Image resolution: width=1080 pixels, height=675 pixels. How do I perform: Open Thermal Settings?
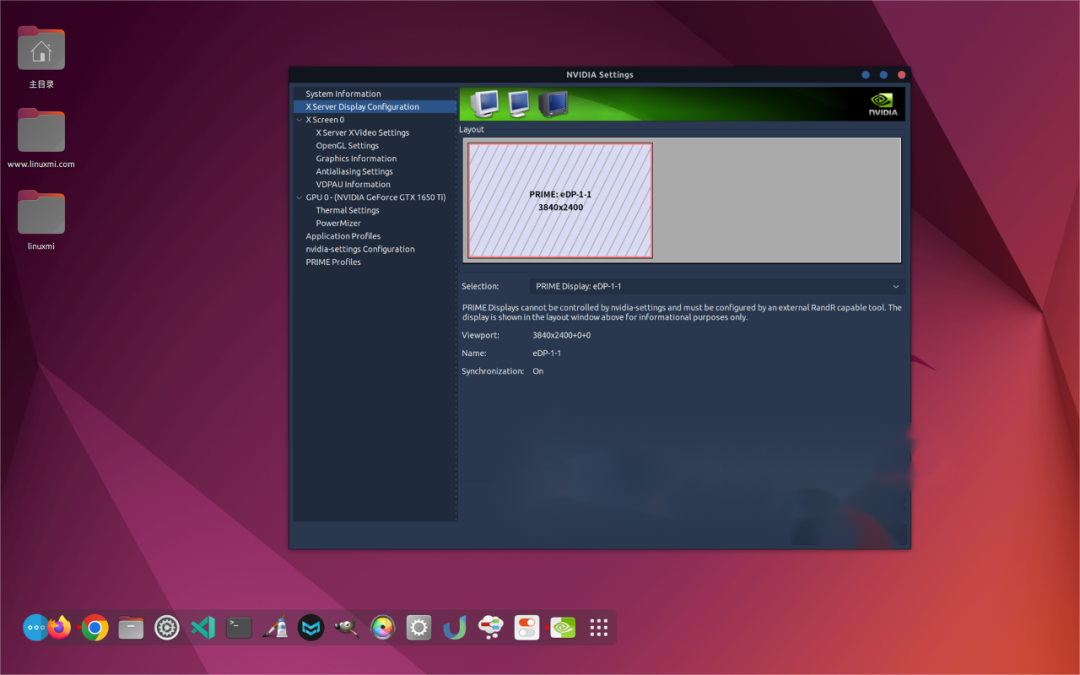click(x=347, y=210)
